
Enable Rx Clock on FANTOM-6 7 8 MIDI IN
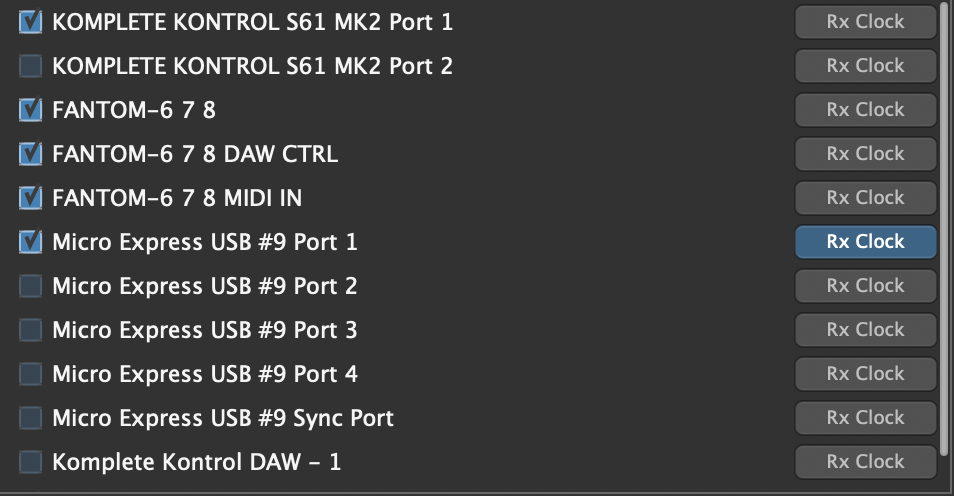click(x=865, y=198)
